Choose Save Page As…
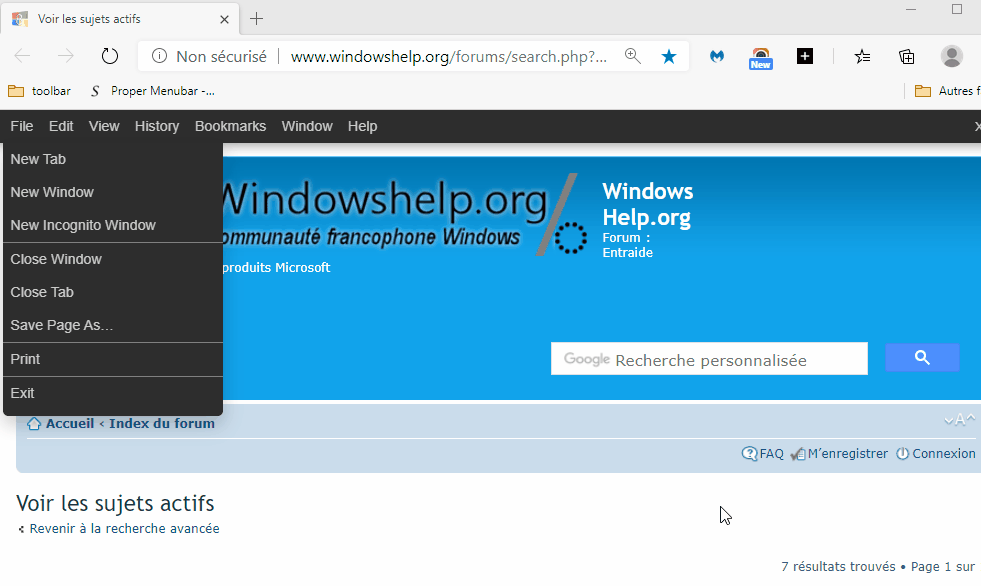 [x=113, y=326]
